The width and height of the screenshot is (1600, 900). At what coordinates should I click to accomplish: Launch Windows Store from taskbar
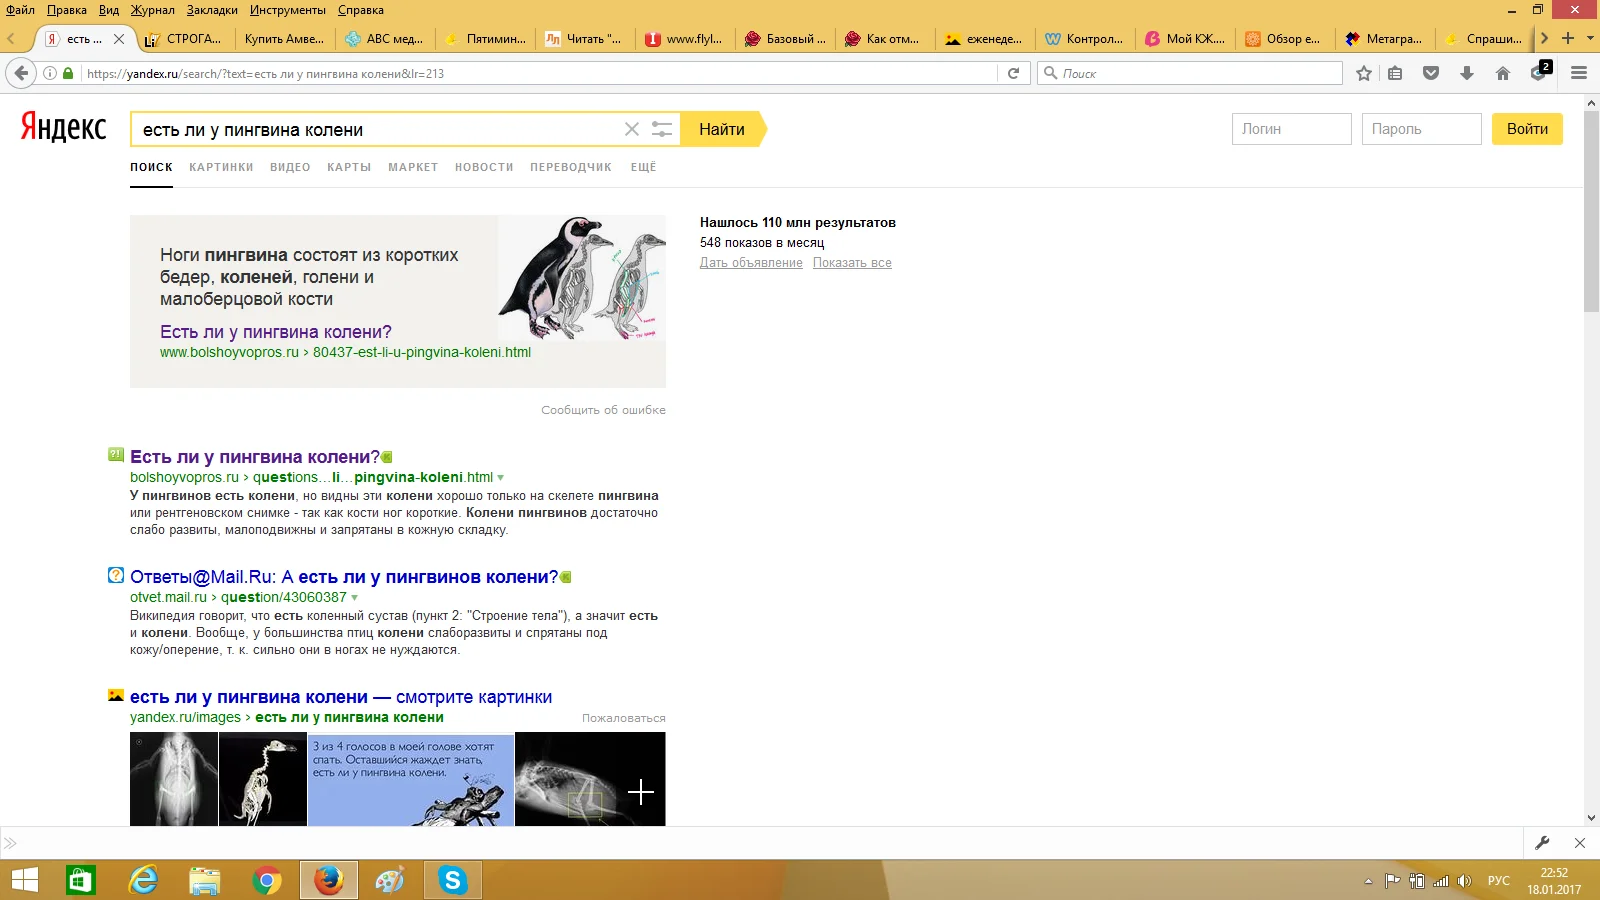tap(80, 880)
